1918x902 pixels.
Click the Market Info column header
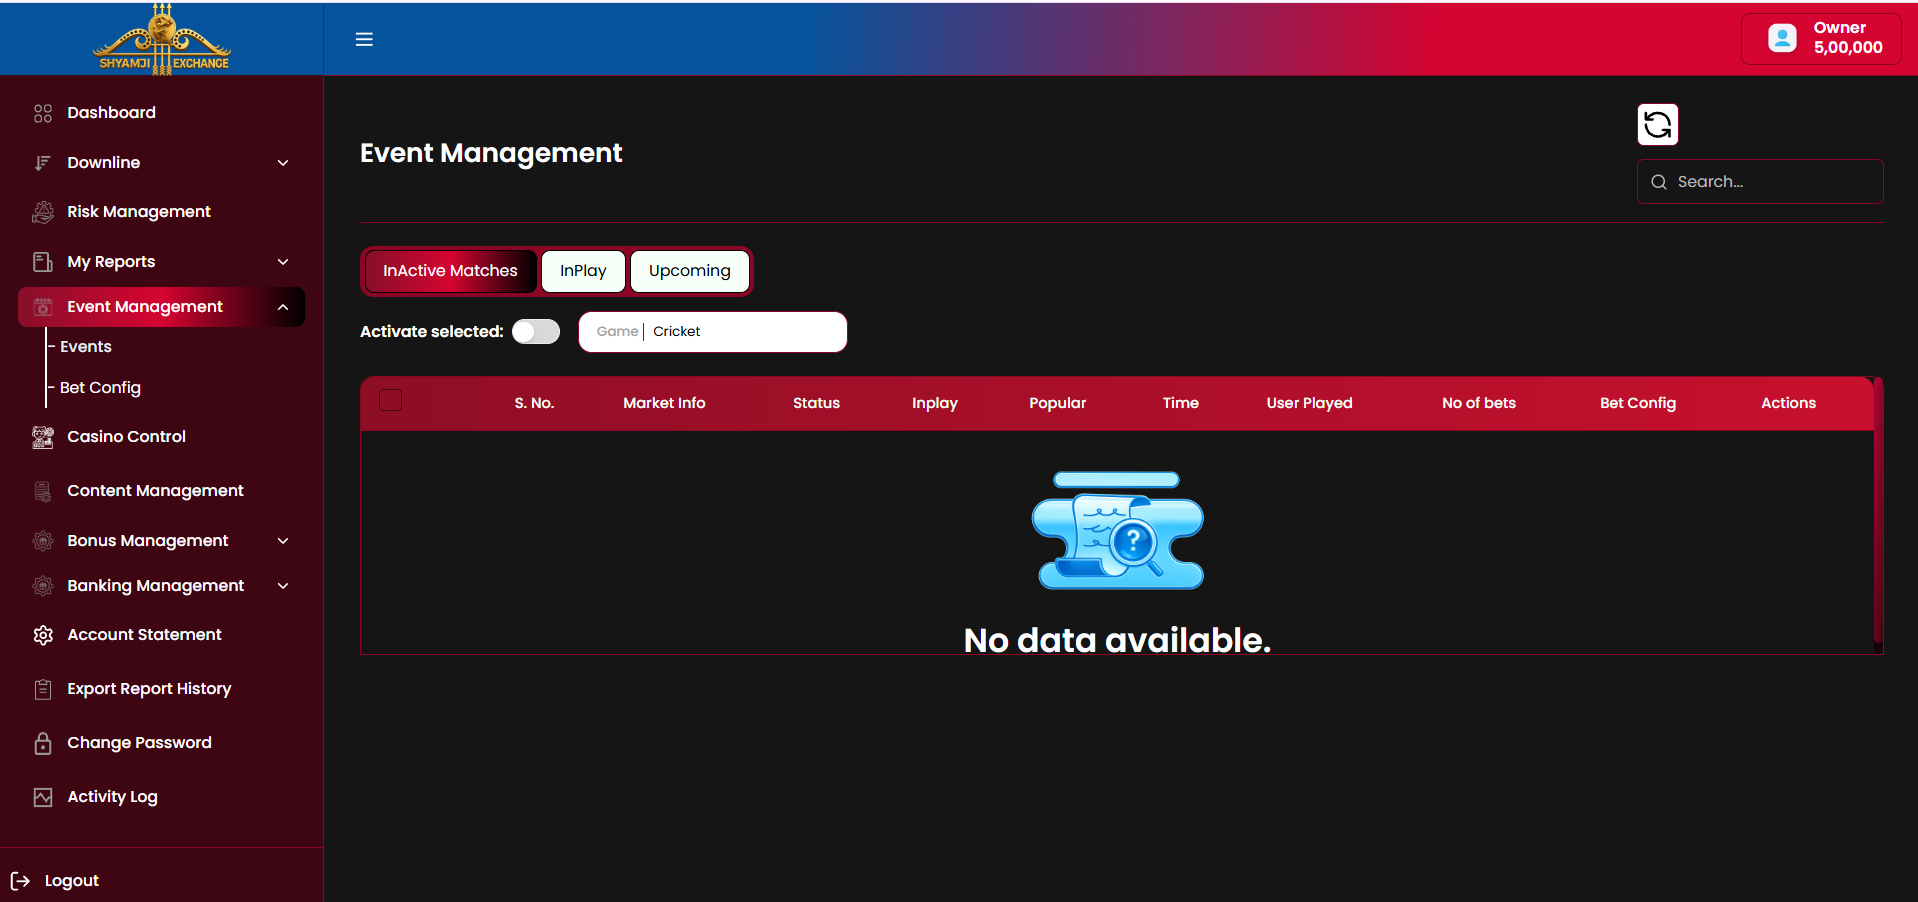coord(664,403)
